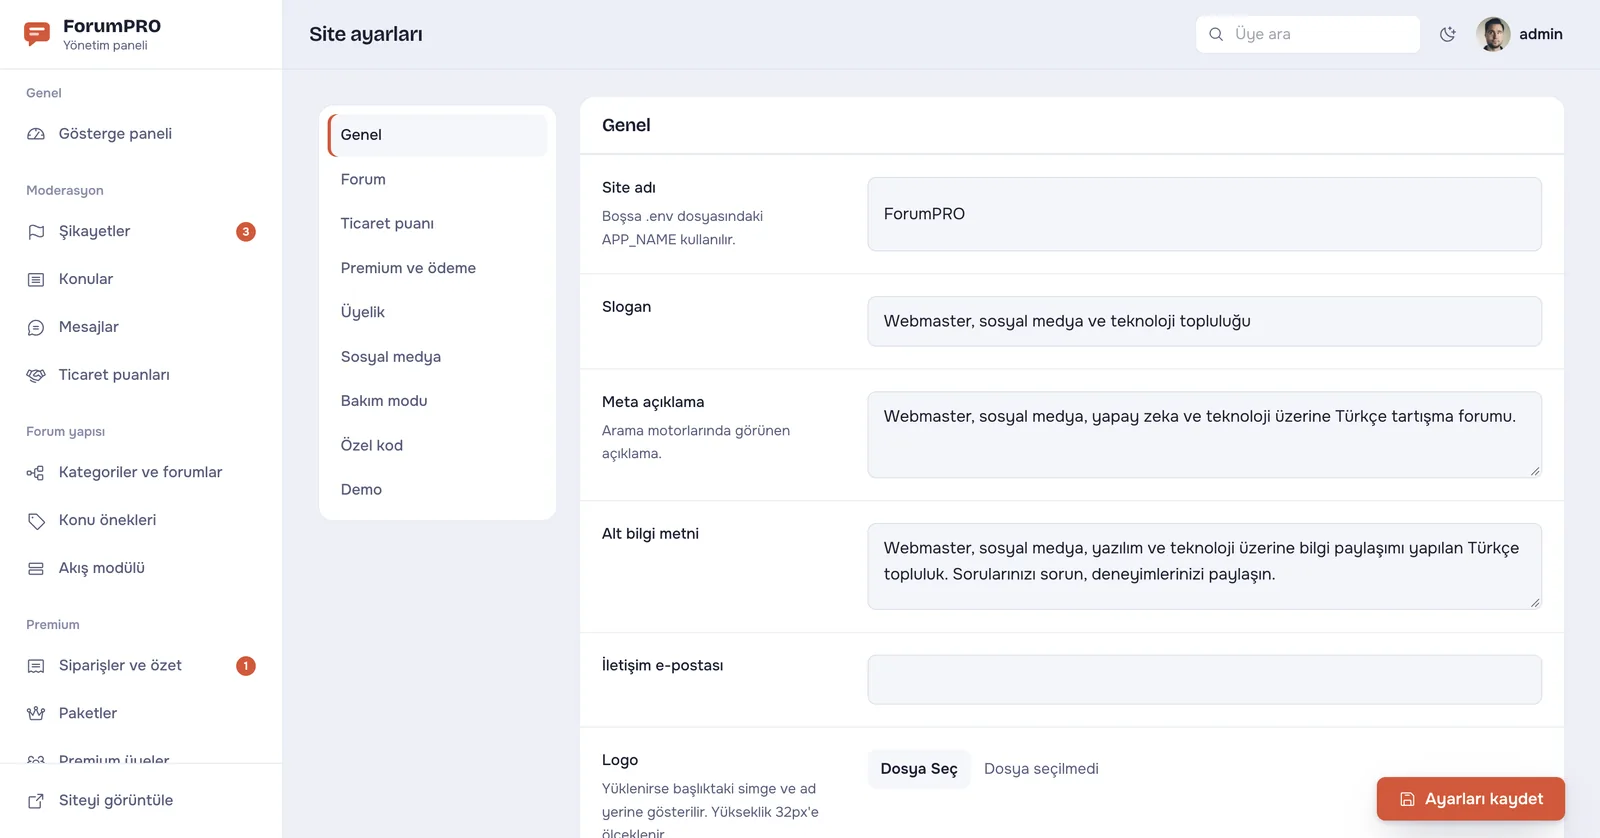Toggle dark mode moon icon
This screenshot has width=1600, height=838.
point(1447,34)
